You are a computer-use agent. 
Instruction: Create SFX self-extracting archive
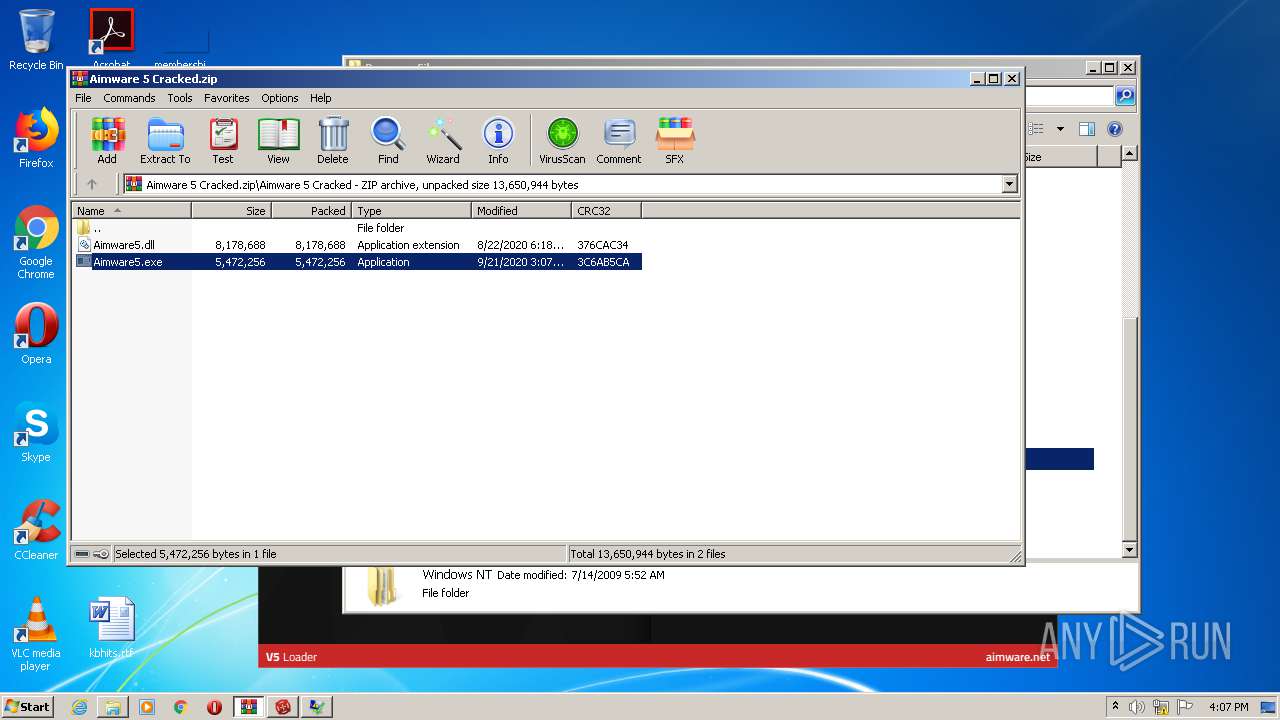(x=675, y=140)
